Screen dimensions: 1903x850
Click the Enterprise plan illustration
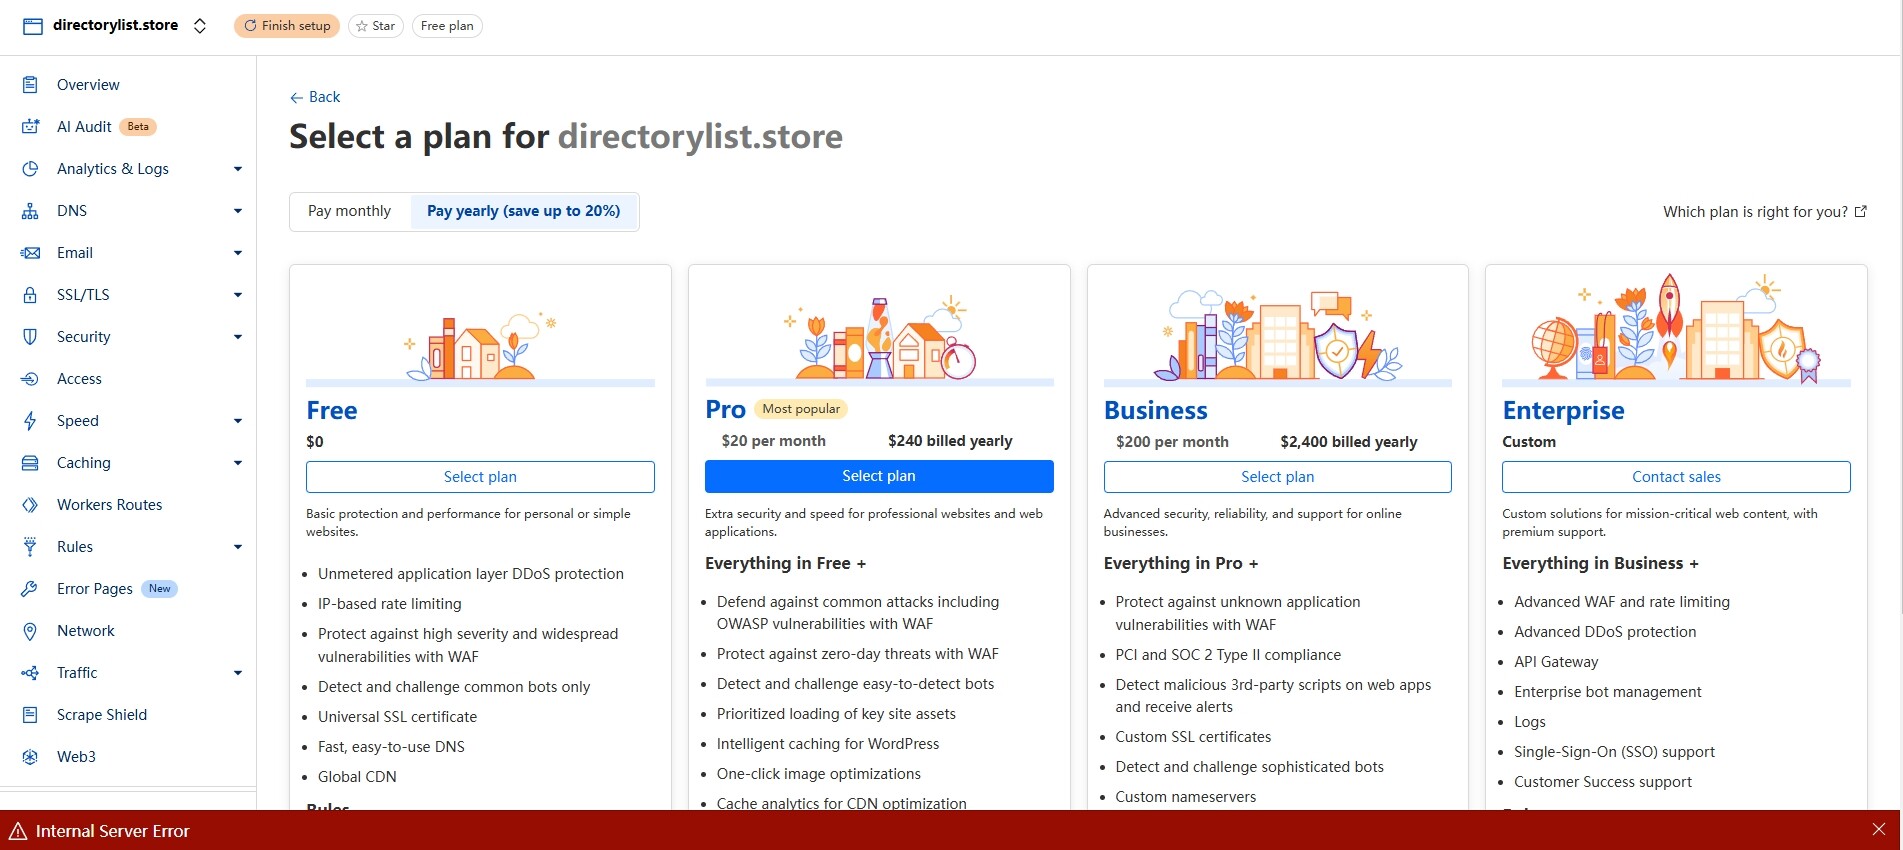click(1676, 329)
